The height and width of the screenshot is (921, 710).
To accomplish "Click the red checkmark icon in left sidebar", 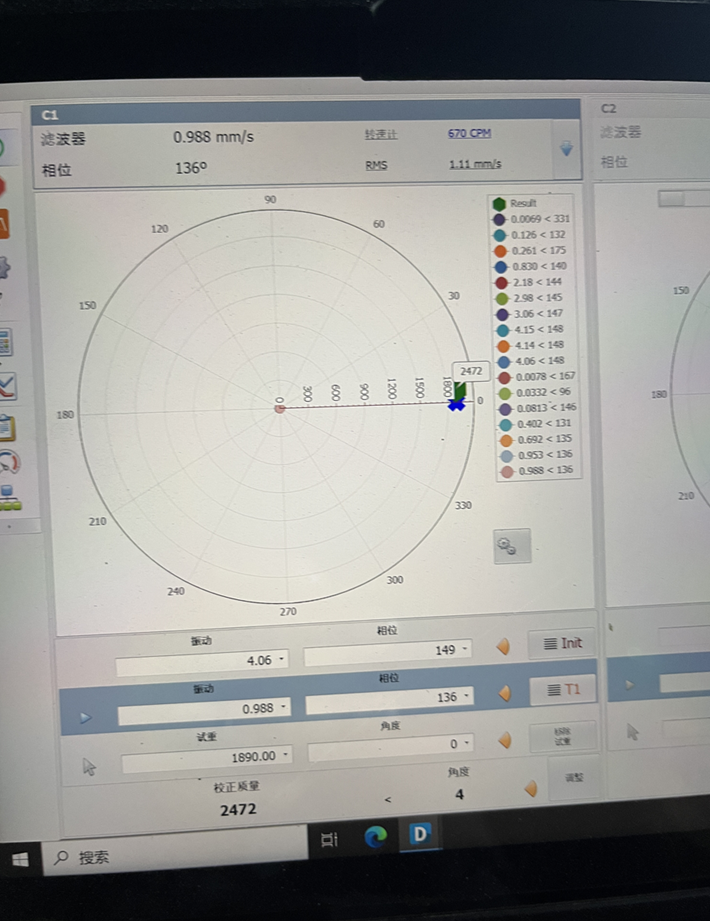I will [7, 386].
